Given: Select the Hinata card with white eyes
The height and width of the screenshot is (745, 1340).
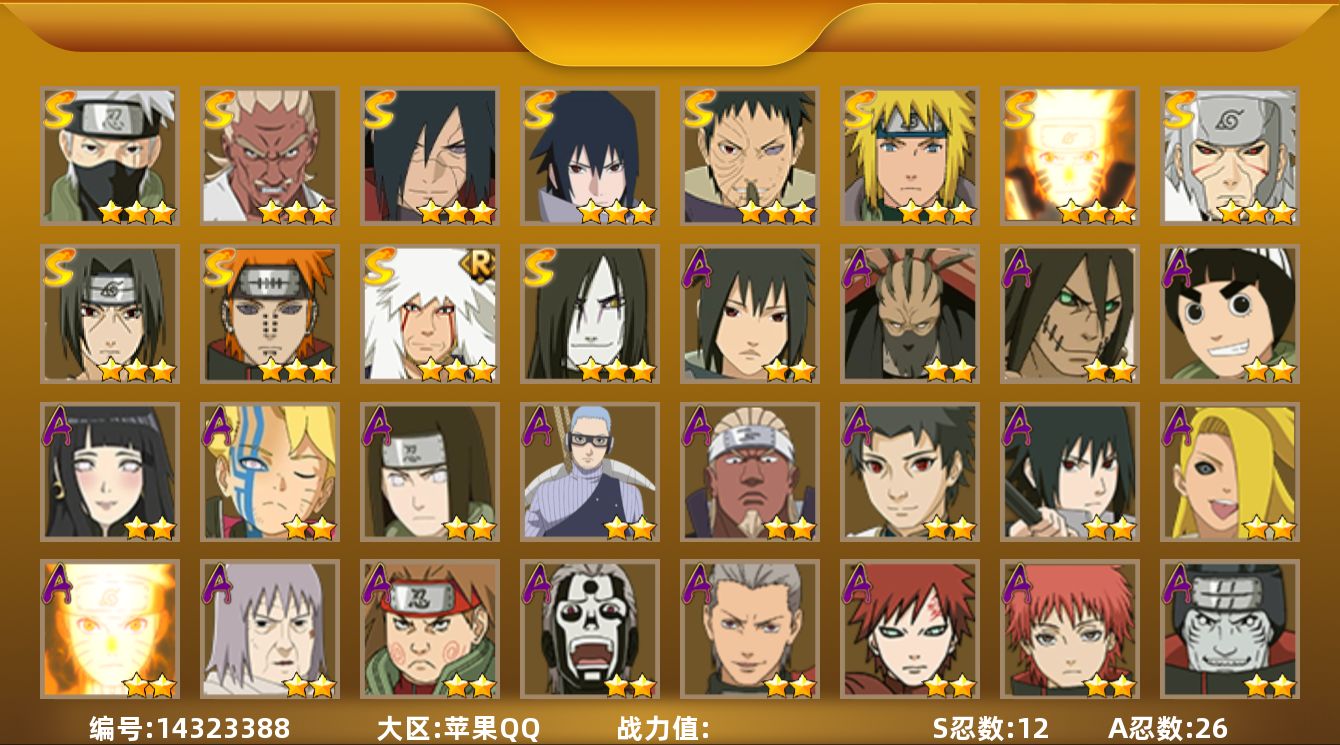Looking at the screenshot, I should click(x=109, y=472).
